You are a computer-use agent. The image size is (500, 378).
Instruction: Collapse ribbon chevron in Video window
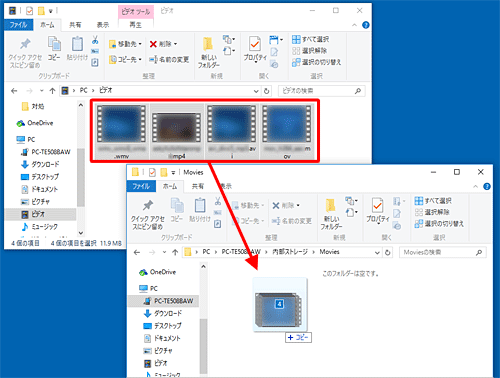[354, 25]
